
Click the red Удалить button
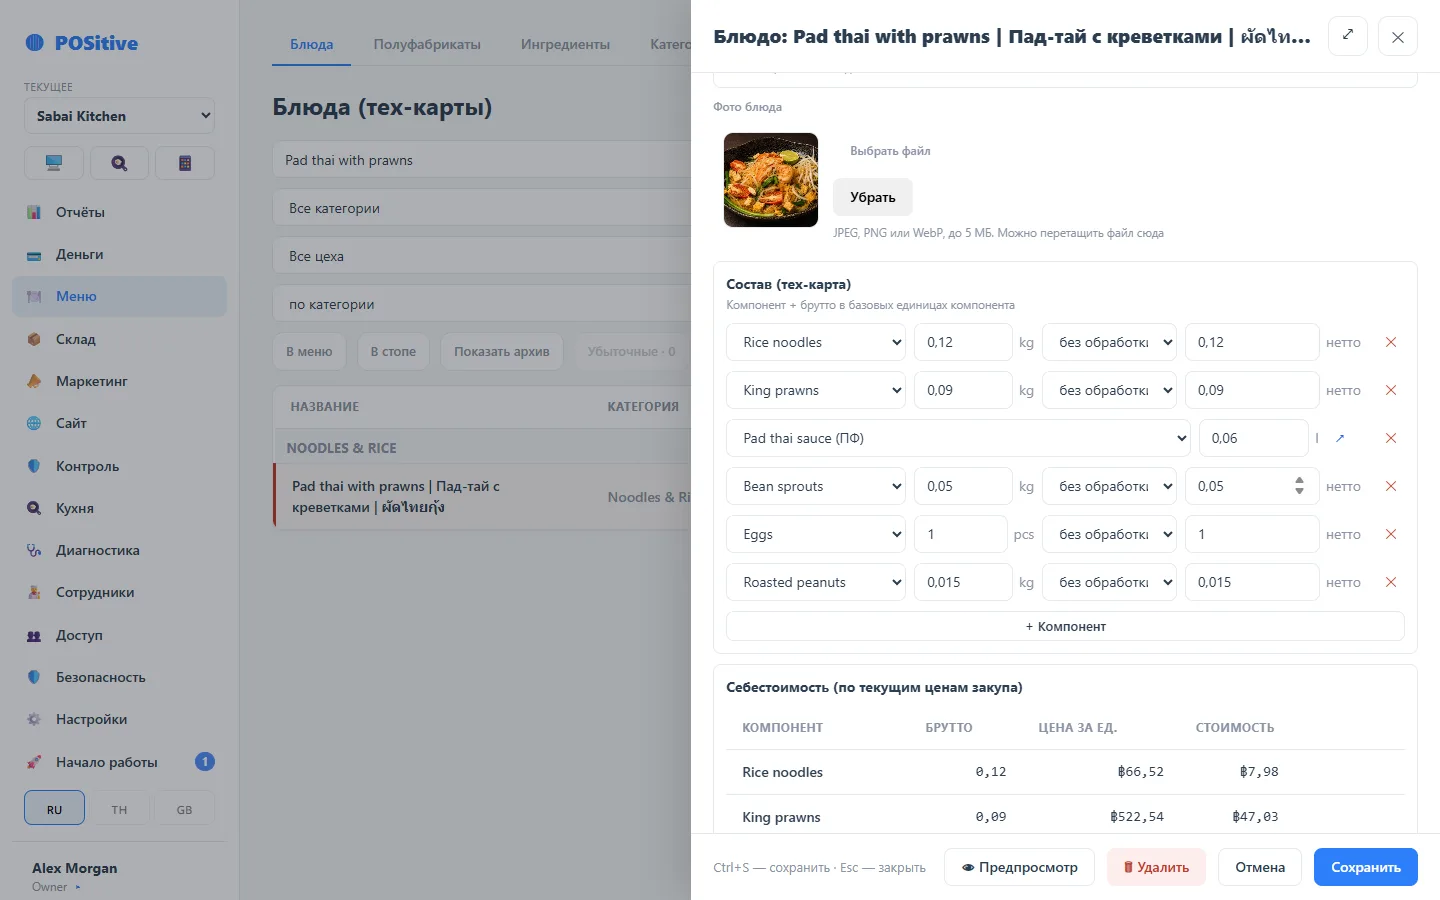[1156, 867]
